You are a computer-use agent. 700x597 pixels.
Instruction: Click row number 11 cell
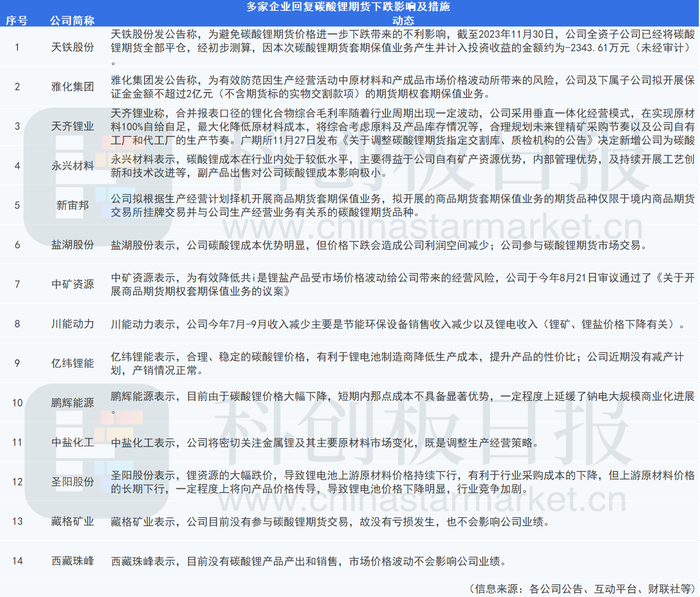click(x=17, y=443)
